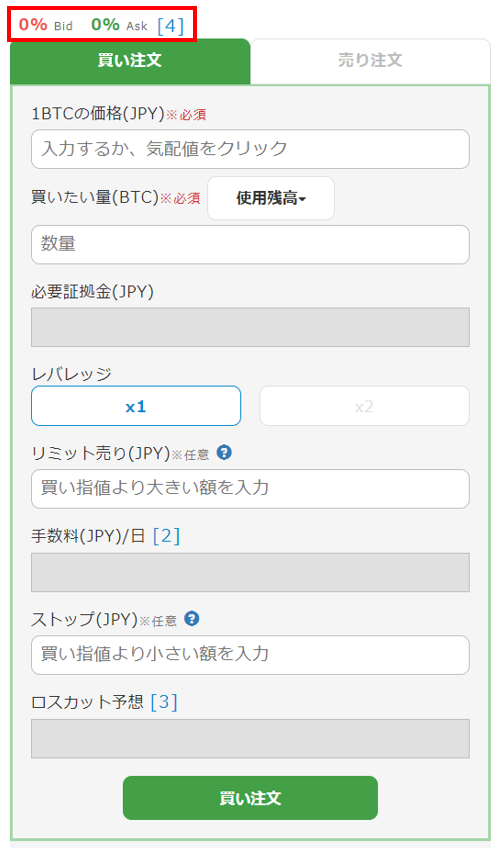
Task: Click help icon beside リミット売り(JPY)
Action: [x=224, y=453]
